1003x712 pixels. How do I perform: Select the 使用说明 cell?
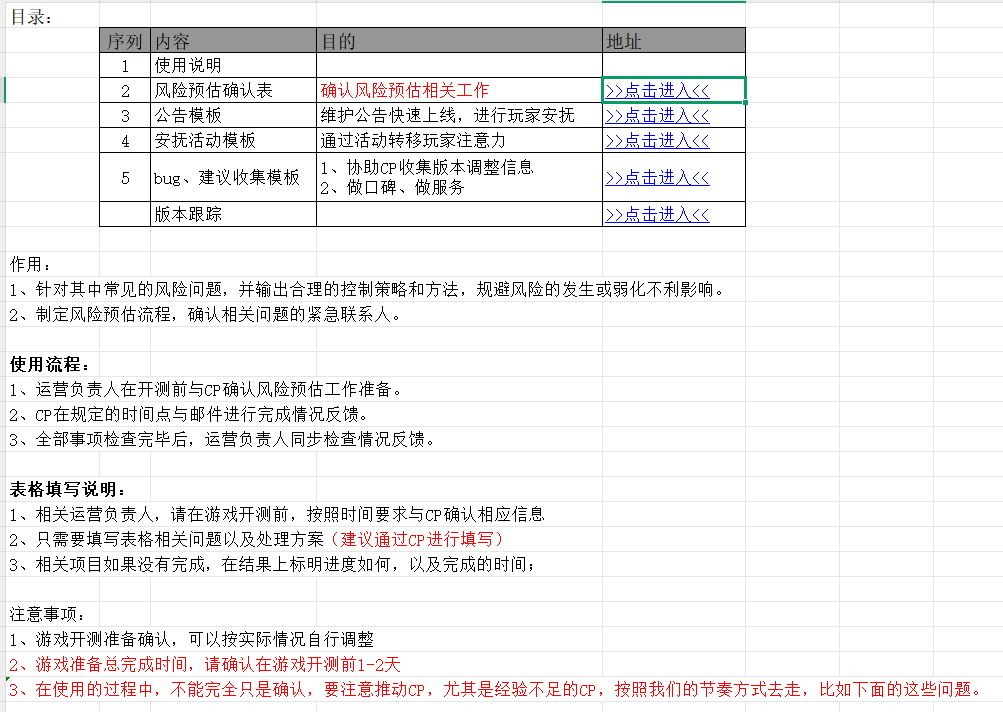(233, 65)
